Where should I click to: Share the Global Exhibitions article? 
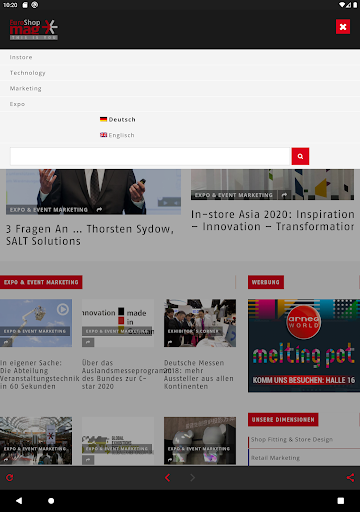pos(88,460)
